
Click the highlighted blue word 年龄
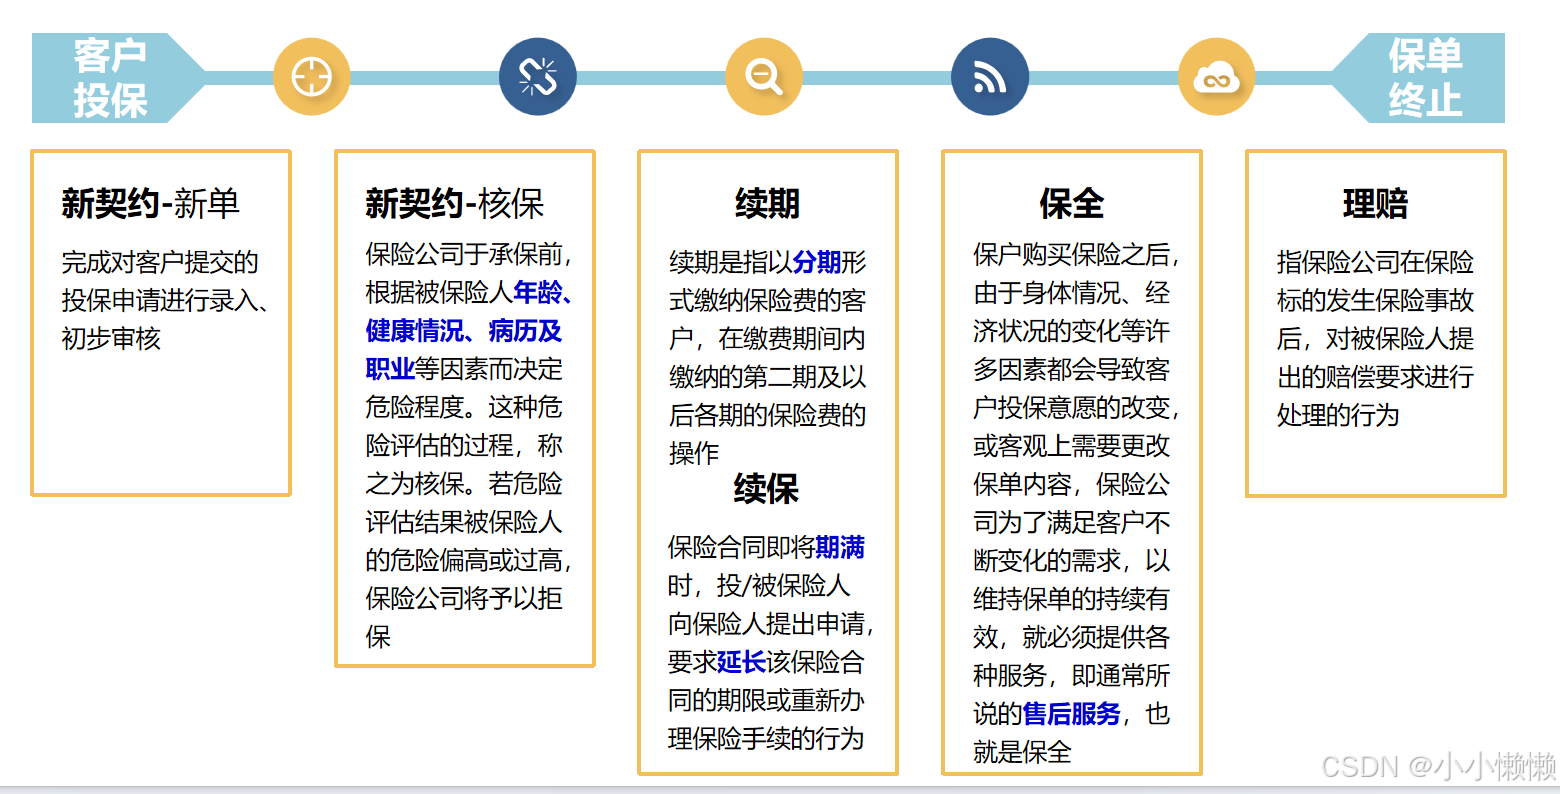click(x=538, y=292)
